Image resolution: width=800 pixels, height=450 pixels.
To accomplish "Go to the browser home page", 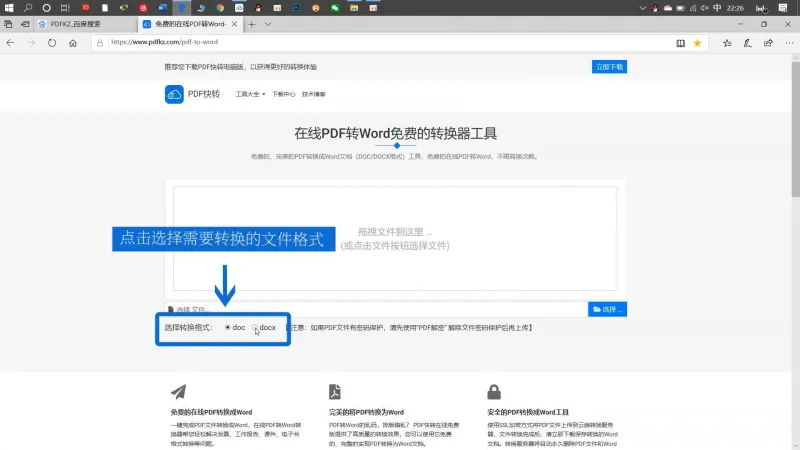I will tap(73, 43).
